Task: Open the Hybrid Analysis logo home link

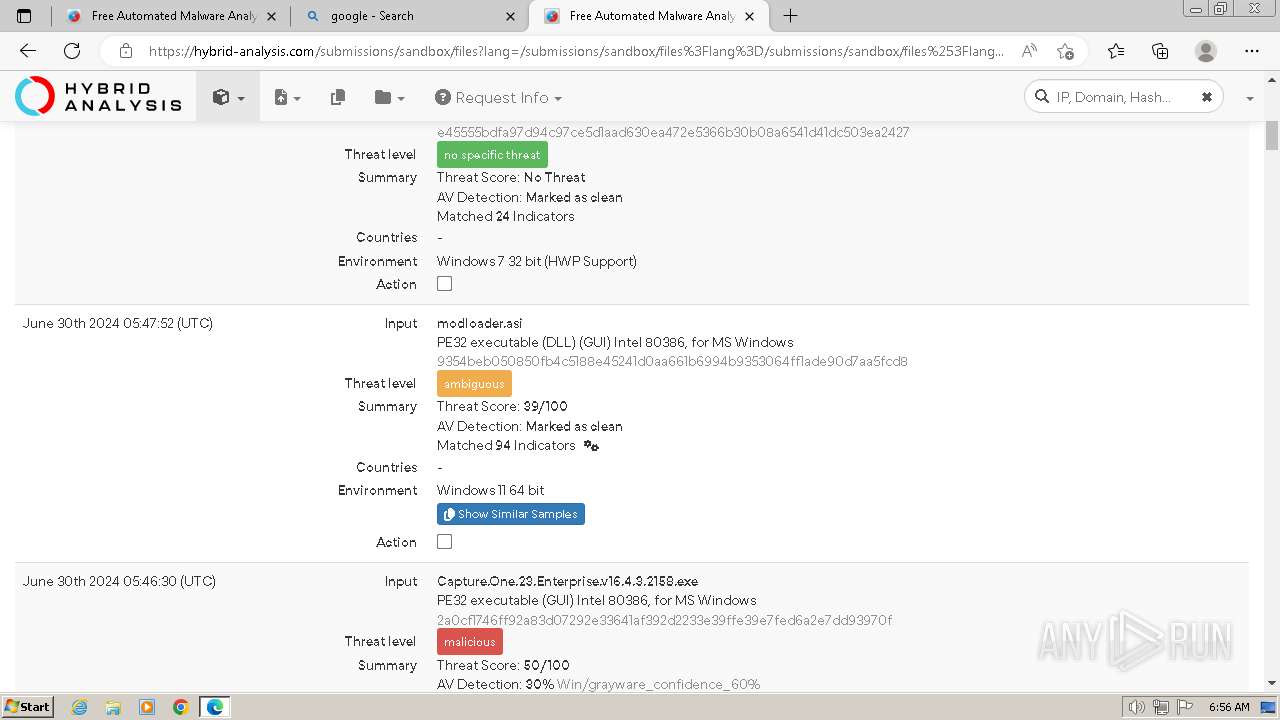Action: point(98,96)
